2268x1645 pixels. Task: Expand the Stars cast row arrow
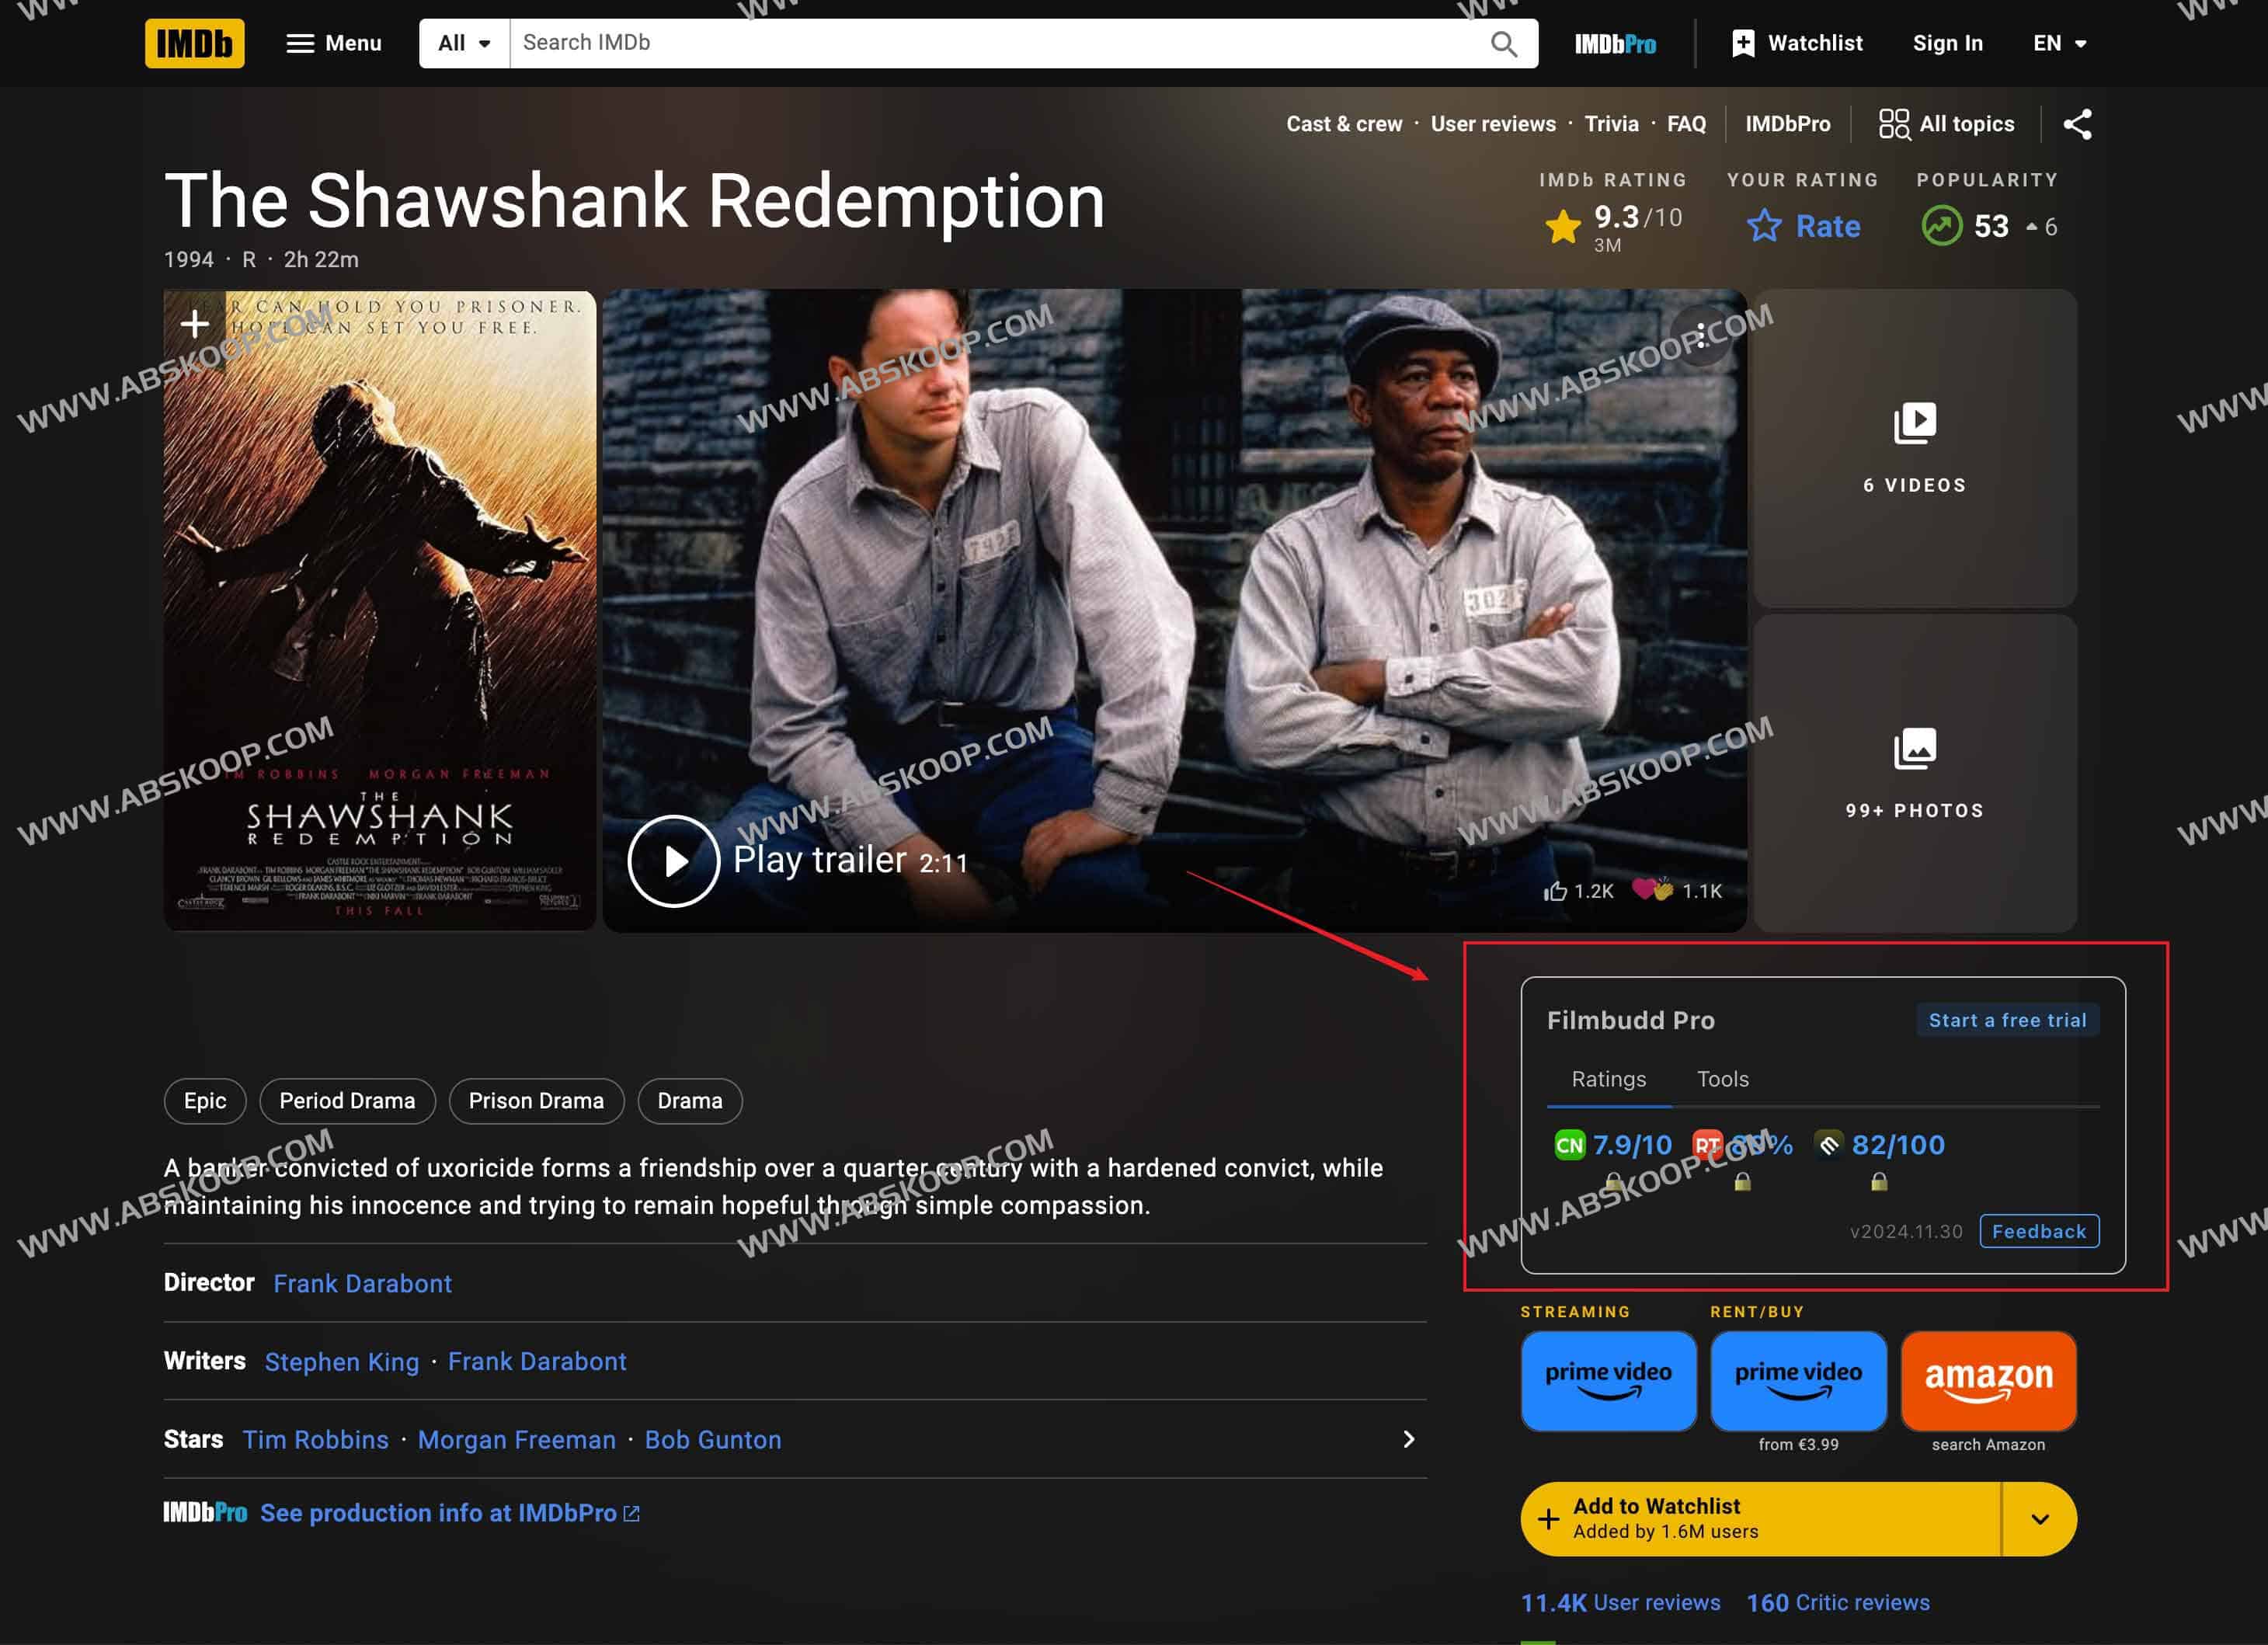point(1408,1439)
